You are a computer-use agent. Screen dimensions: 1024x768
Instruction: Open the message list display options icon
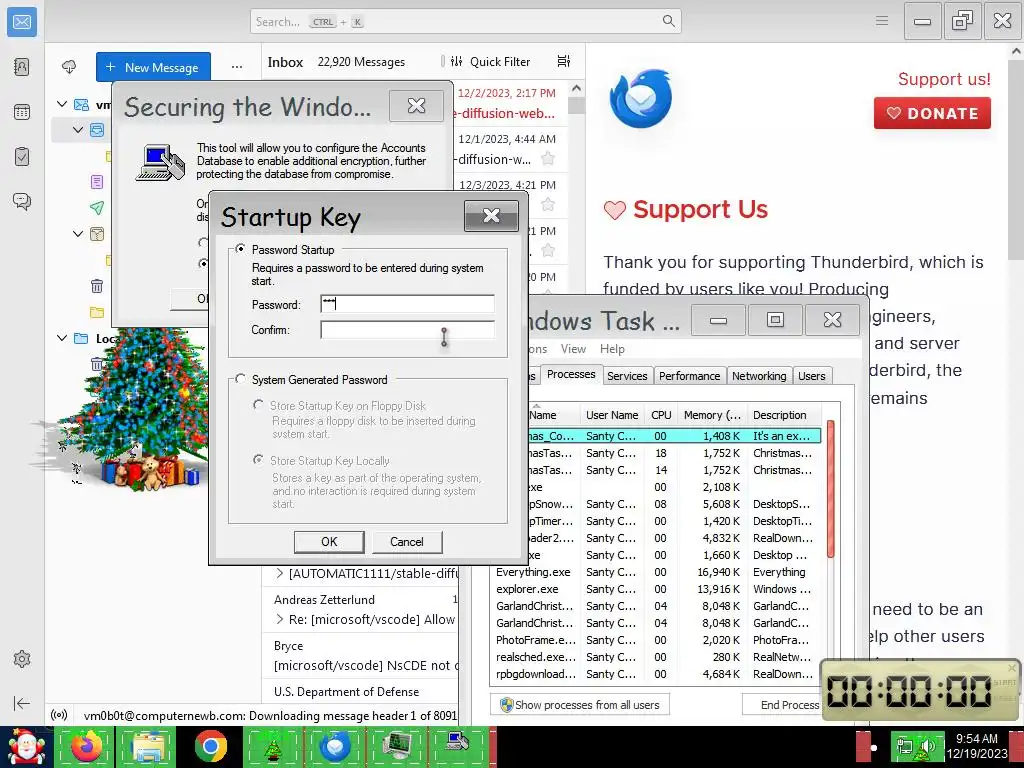[x=564, y=61]
